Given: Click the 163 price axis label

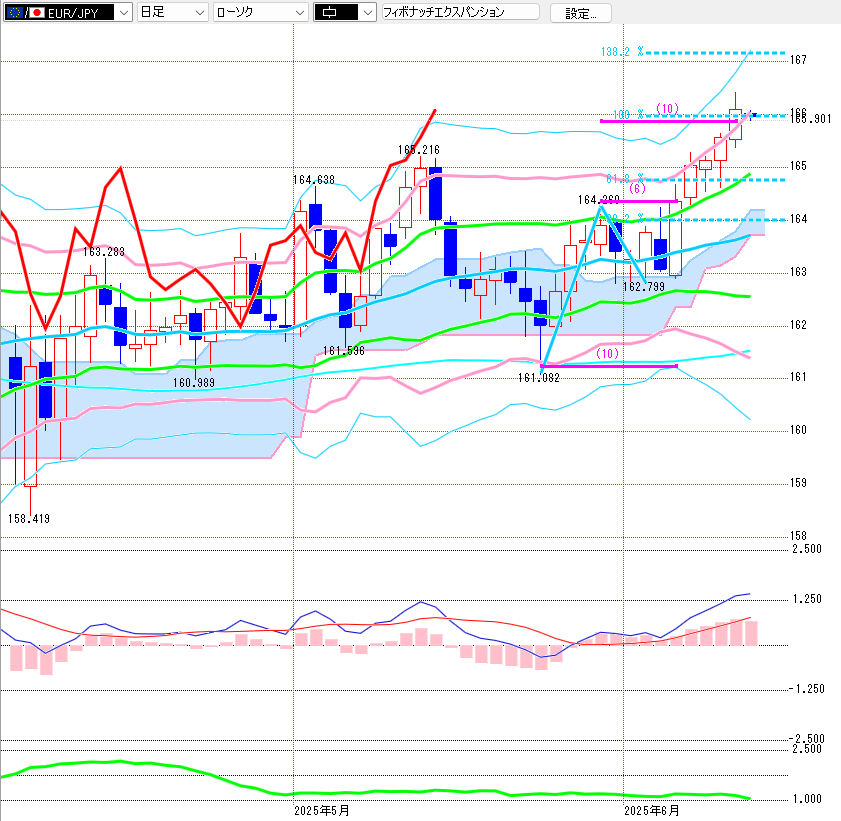Looking at the screenshot, I should coord(799,272).
